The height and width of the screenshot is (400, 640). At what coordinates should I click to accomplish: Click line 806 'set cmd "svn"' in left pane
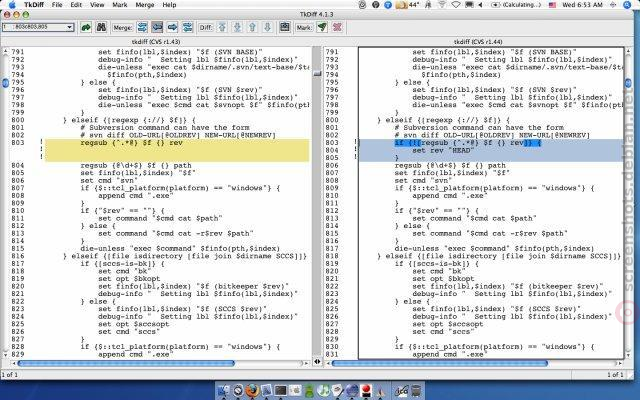pos(109,180)
